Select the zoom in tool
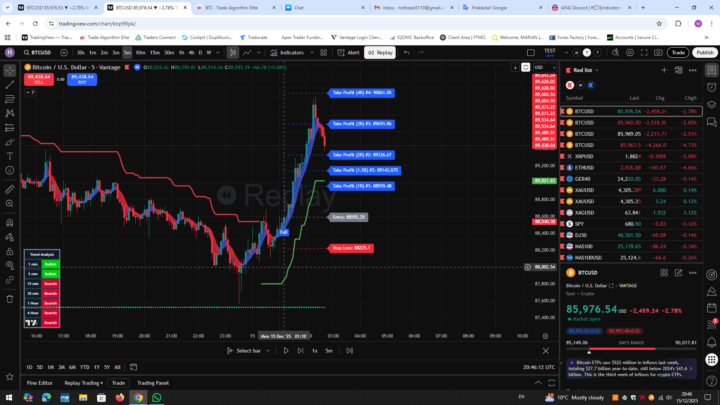720x405 pixels. pyautogui.click(x=10, y=203)
